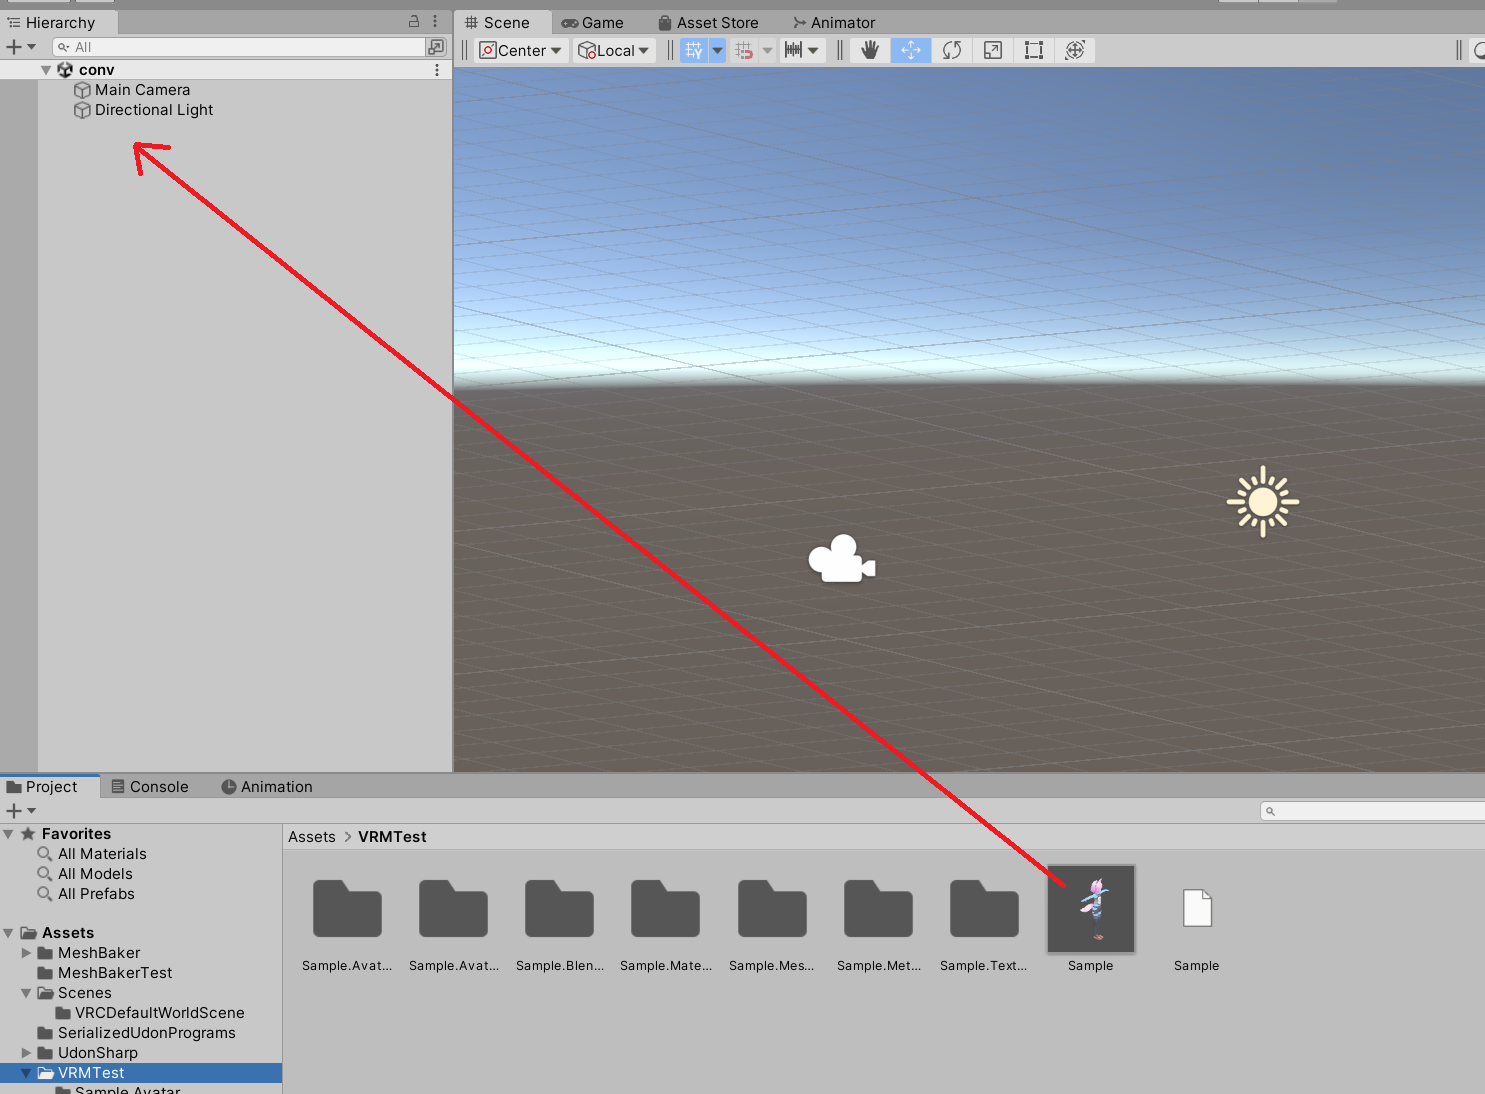The height and width of the screenshot is (1094, 1485).
Task: Expand the MeshBaker folder
Action: click(x=27, y=953)
